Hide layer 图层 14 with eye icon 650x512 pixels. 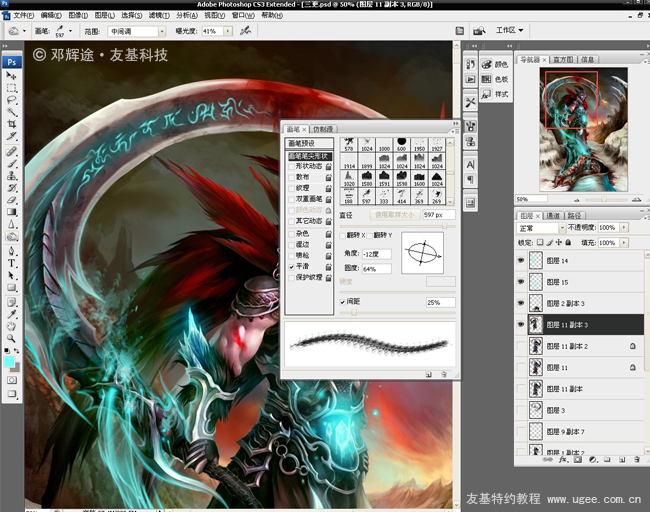tap(521, 260)
